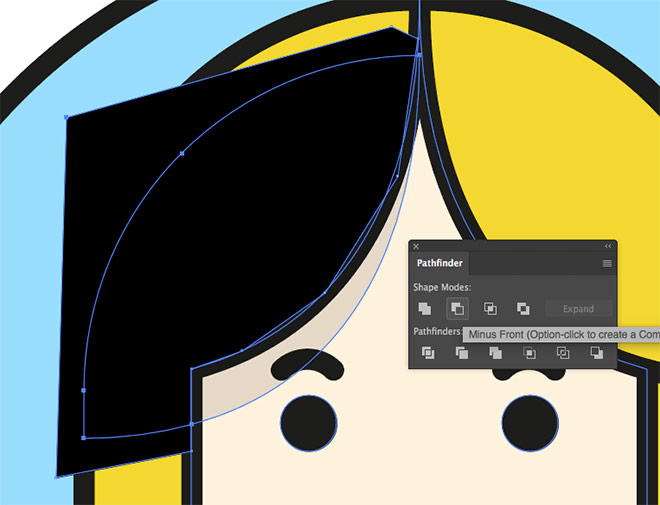
Task: Click the Outline pathfinder icon
Action: 563,353
